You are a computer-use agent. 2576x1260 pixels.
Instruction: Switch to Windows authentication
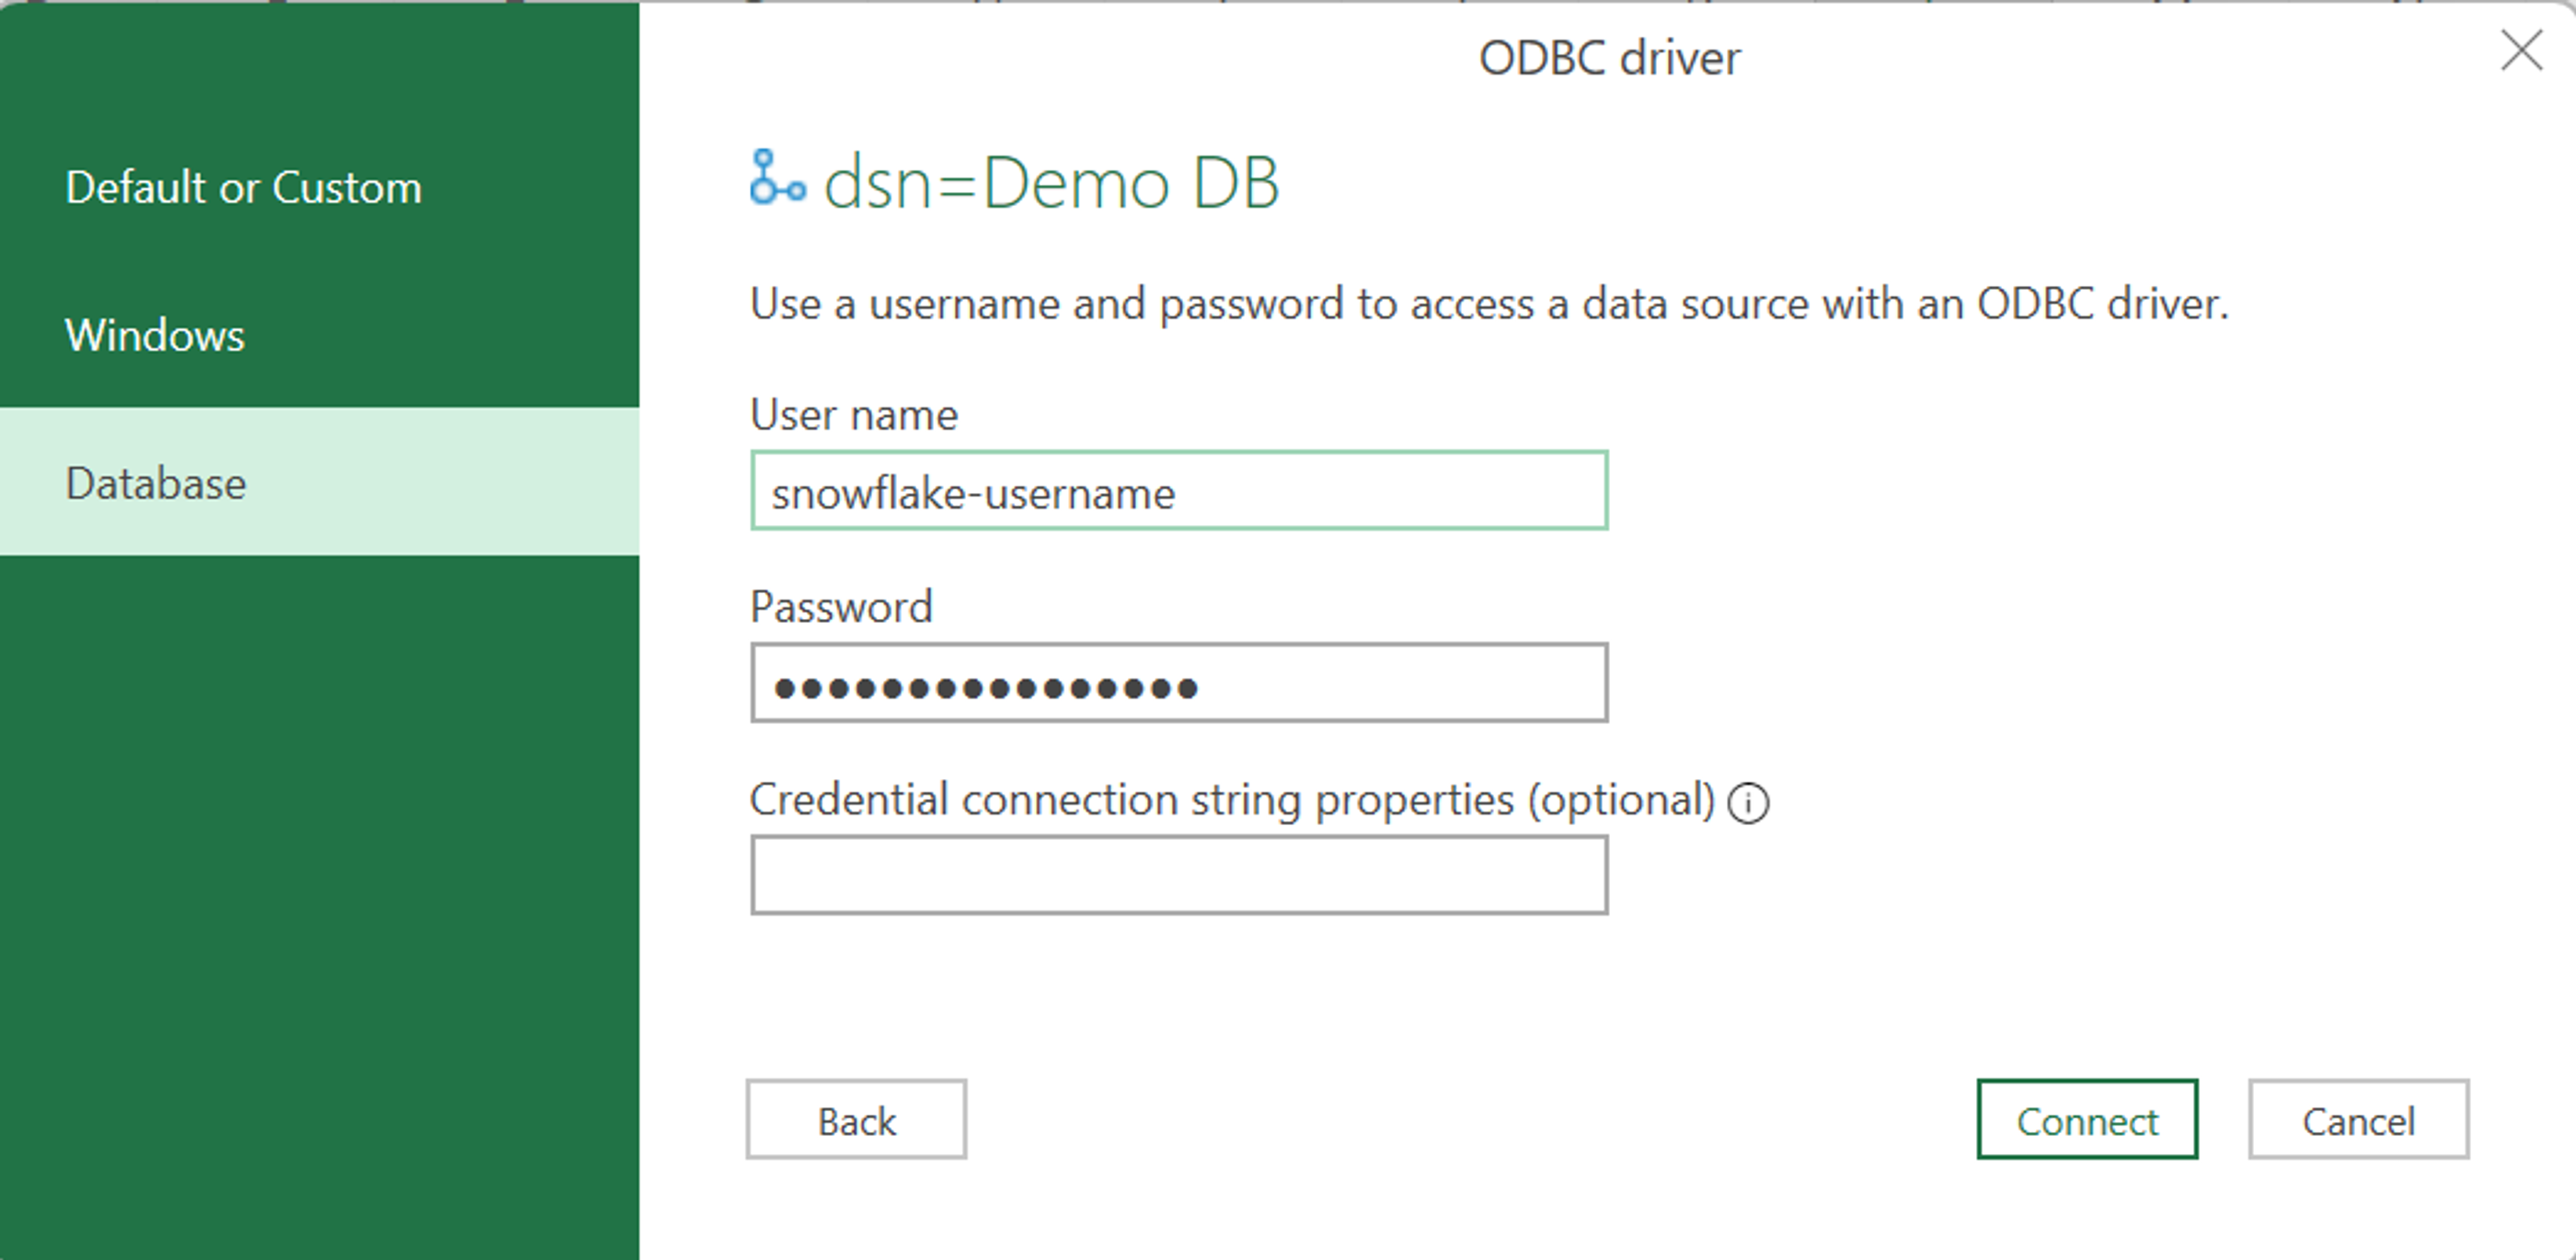[154, 335]
